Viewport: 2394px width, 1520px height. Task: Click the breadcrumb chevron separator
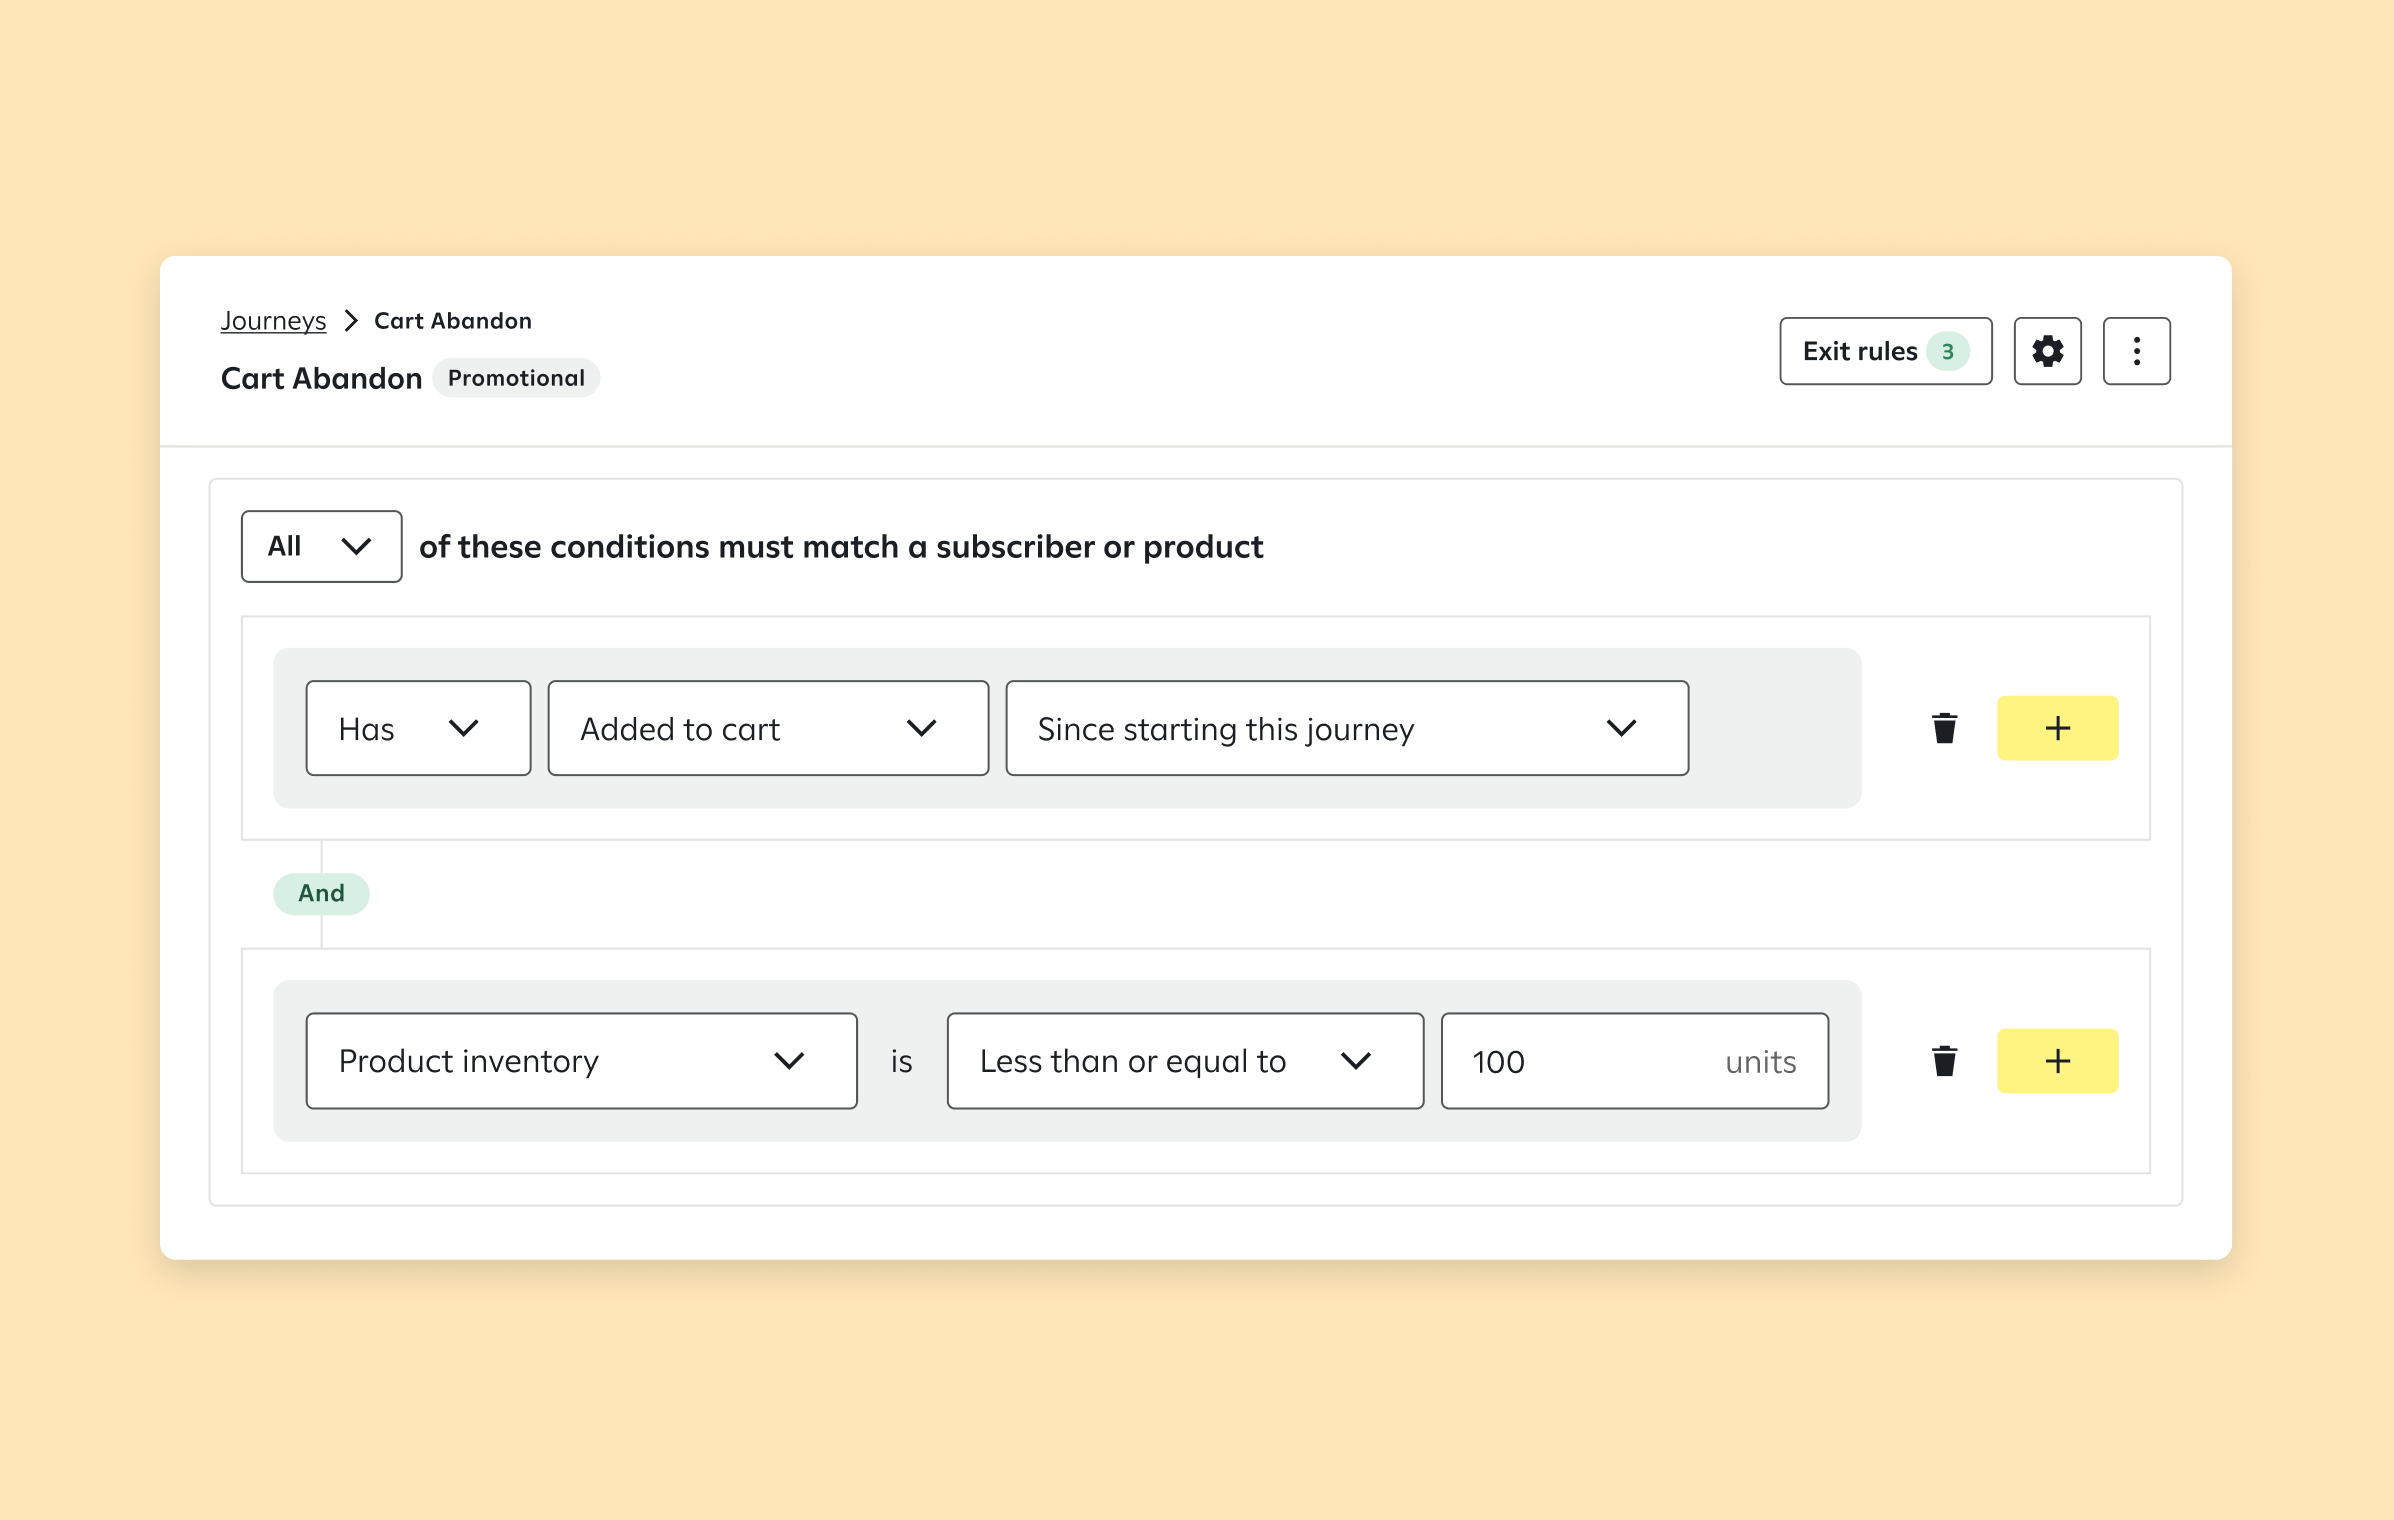(350, 321)
